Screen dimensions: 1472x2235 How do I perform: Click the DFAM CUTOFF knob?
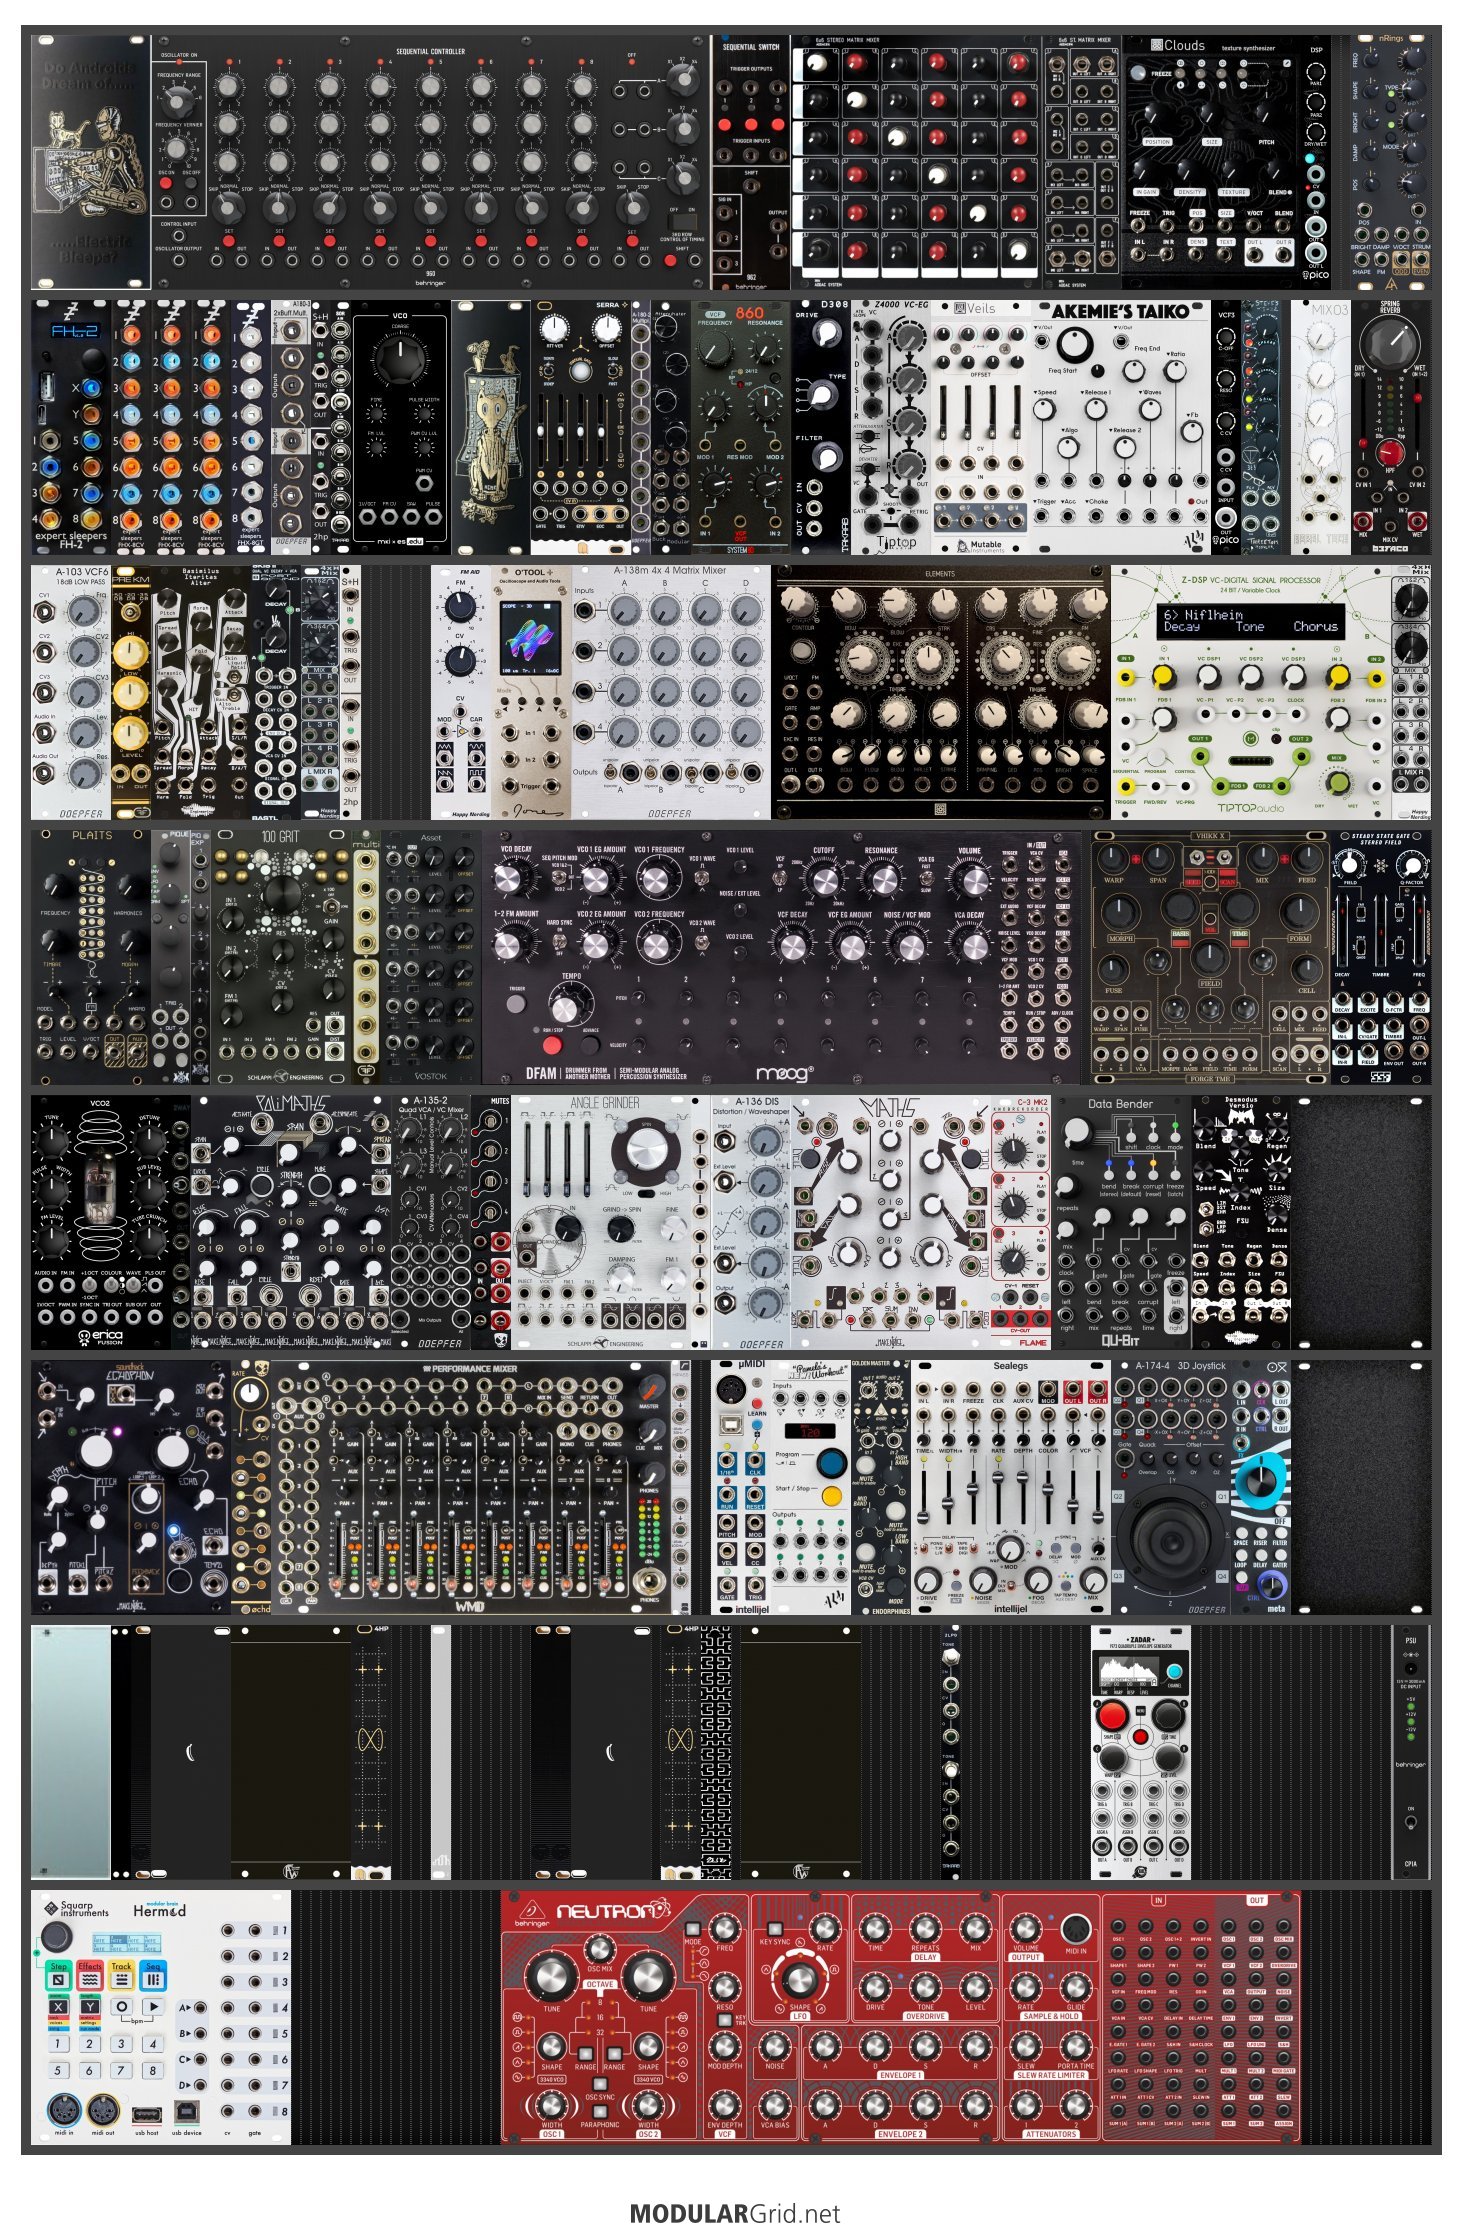coord(824,881)
